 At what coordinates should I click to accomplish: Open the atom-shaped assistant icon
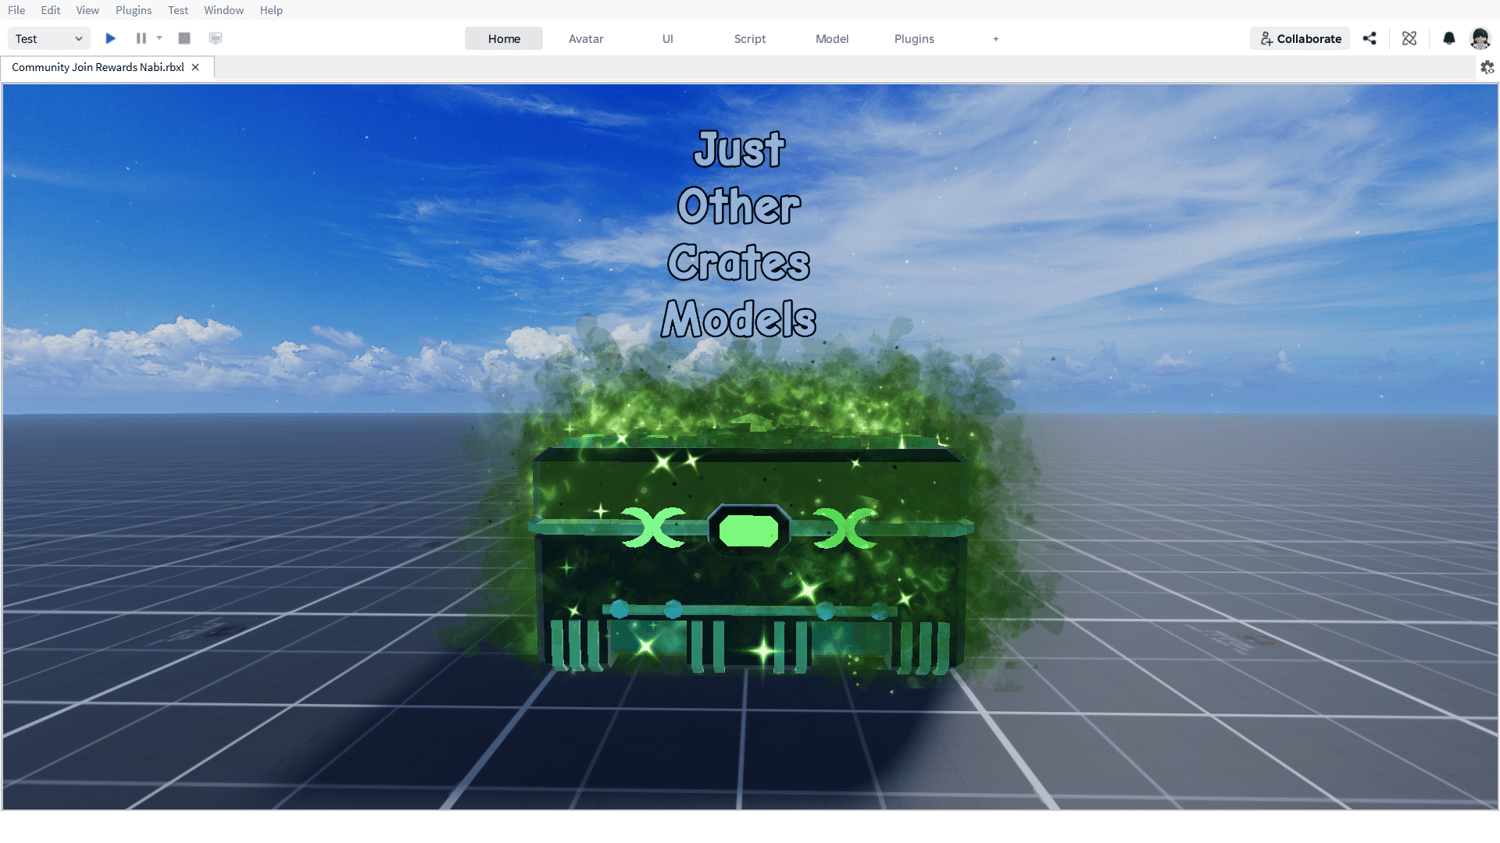click(x=1409, y=38)
